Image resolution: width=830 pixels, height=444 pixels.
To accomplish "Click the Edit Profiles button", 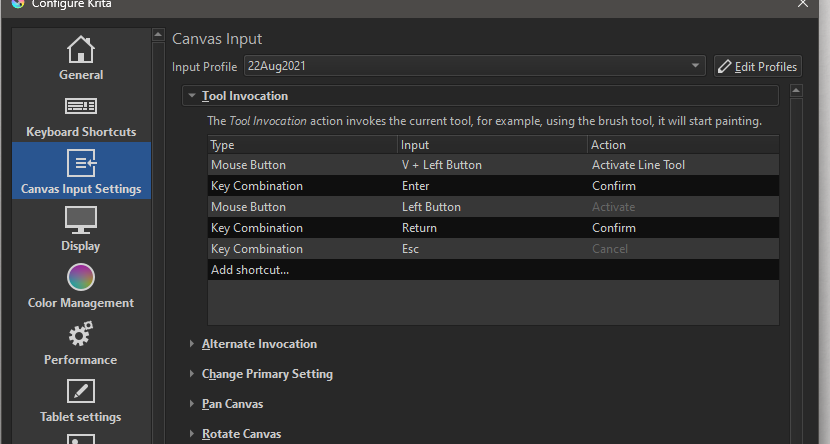I will click(x=758, y=66).
